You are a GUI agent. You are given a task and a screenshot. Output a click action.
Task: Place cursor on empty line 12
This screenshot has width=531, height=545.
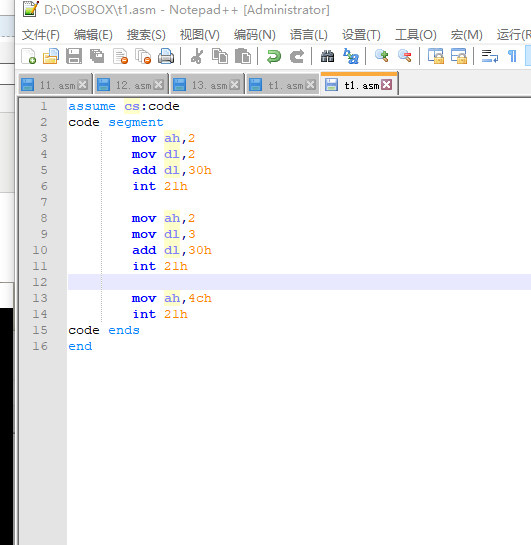pos(299,282)
